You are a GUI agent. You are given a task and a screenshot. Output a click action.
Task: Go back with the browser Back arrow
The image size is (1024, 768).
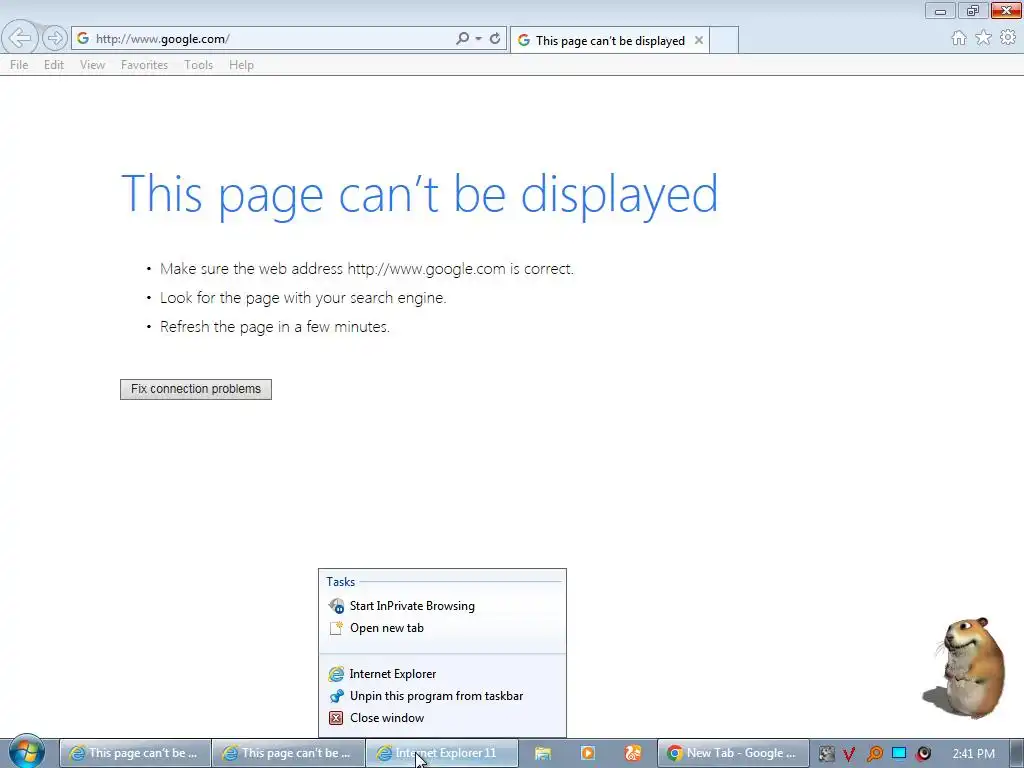[x=20, y=38]
